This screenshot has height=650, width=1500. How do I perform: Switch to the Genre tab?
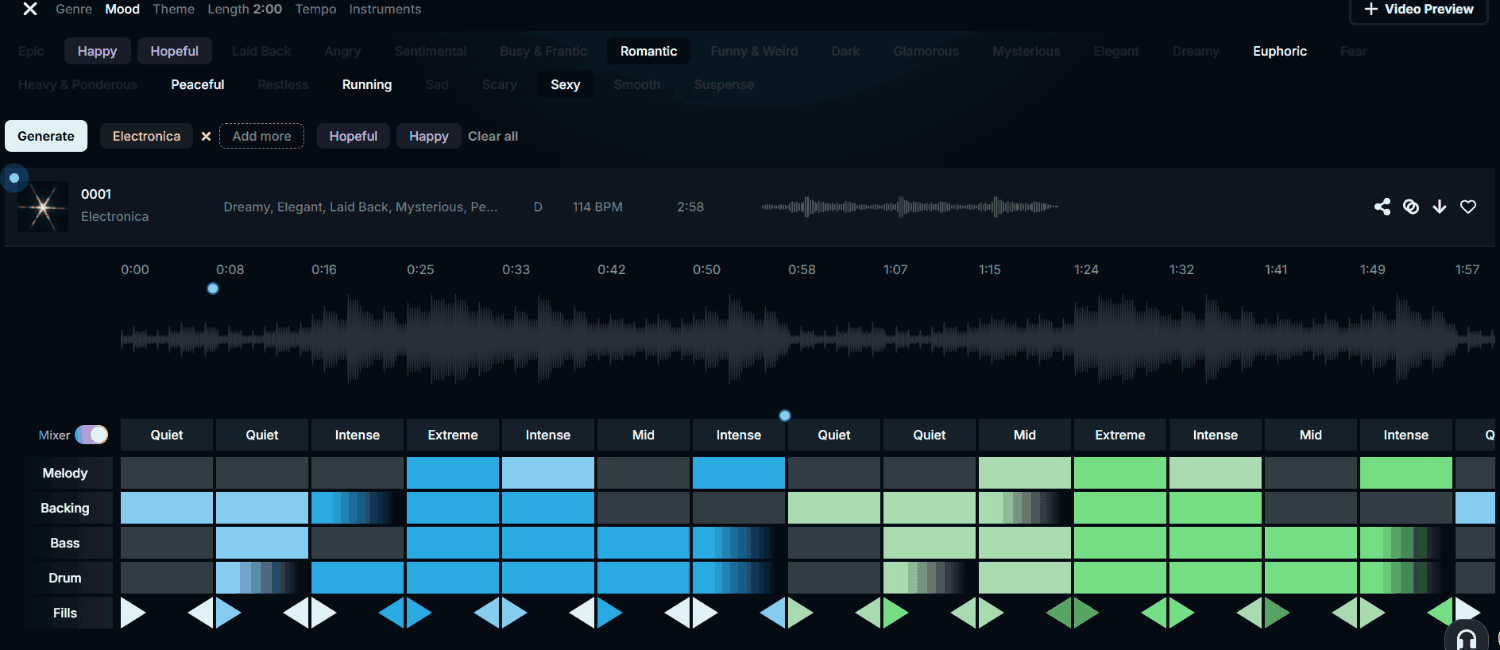(73, 9)
